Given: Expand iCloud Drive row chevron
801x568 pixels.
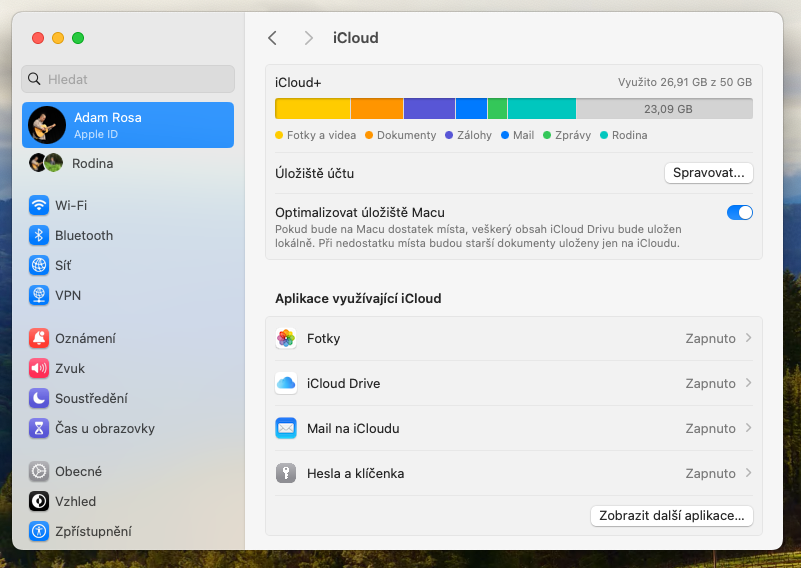Looking at the screenshot, I should 749,384.
